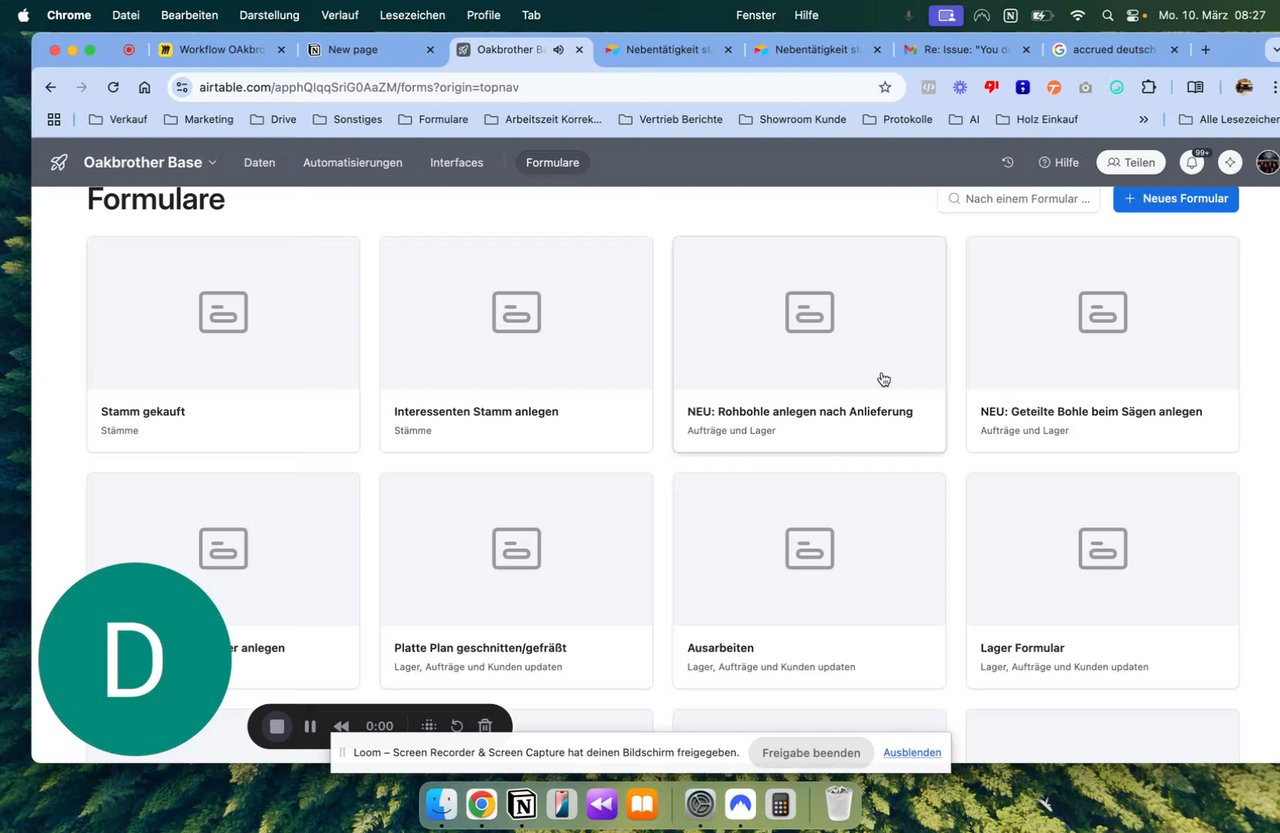Screen dimensions: 1280x833
Task: Click Freigabe beenden
Action: pyautogui.click(x=811, y=753)
